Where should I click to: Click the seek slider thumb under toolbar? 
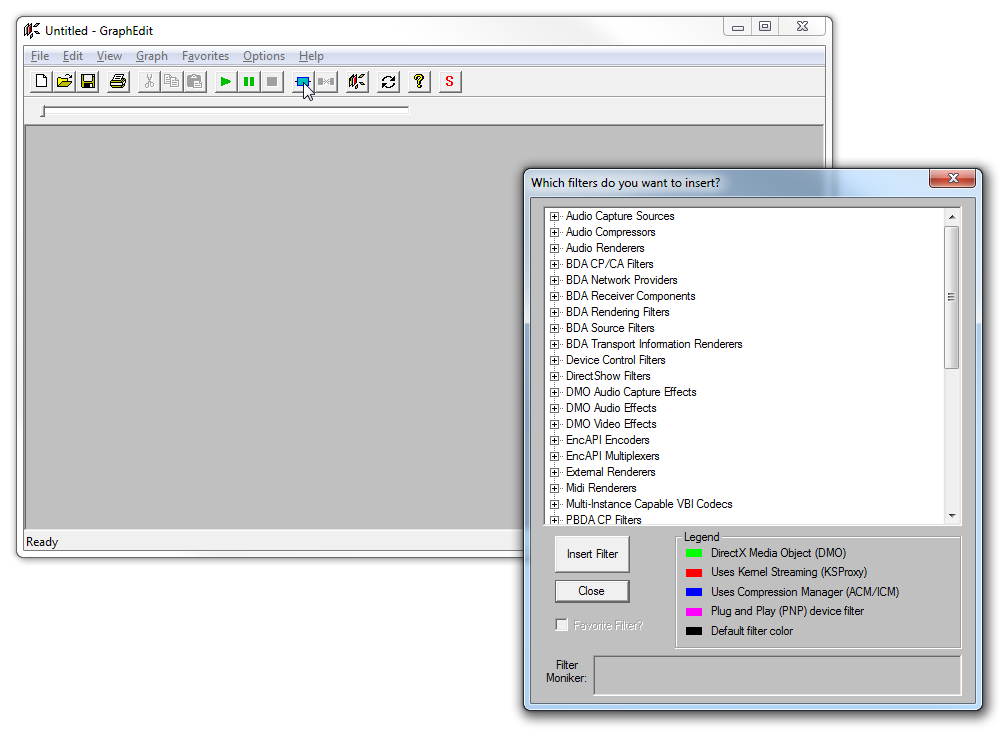tap(43, 111)
